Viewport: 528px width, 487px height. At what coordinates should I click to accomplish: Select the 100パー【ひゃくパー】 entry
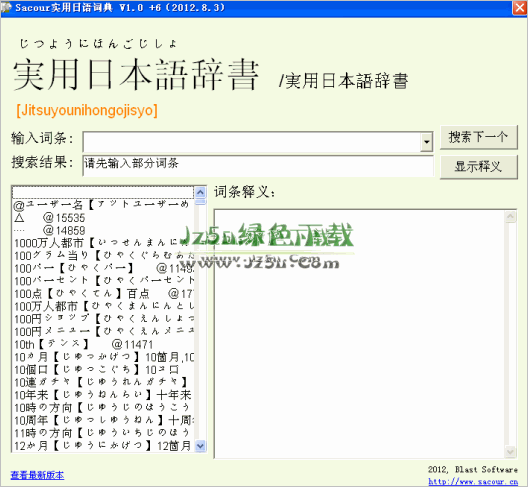pyautogui.click(x=103, y=268)
